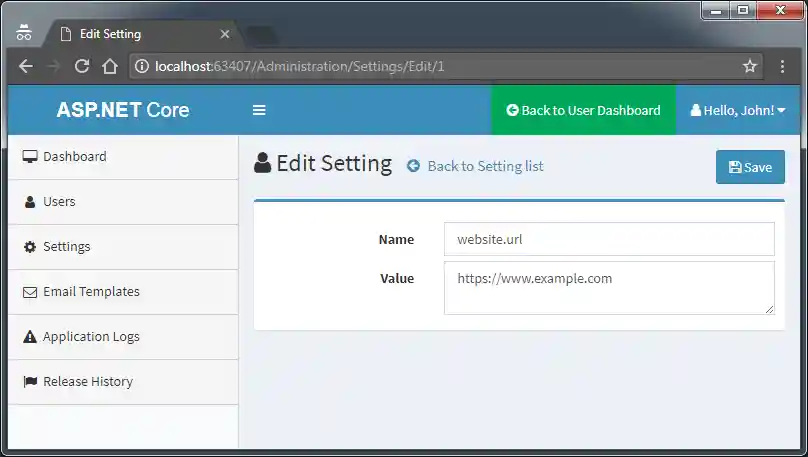This screenshot has width=808, height=457.
Task: Open the site information icon in address bar
Action: click(x=142, y=66)
